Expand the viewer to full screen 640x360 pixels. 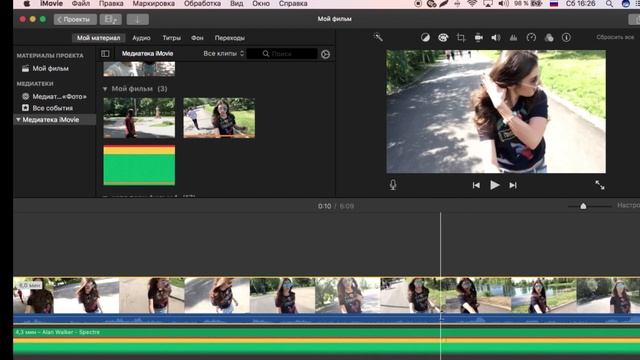(x=600, y=185)
